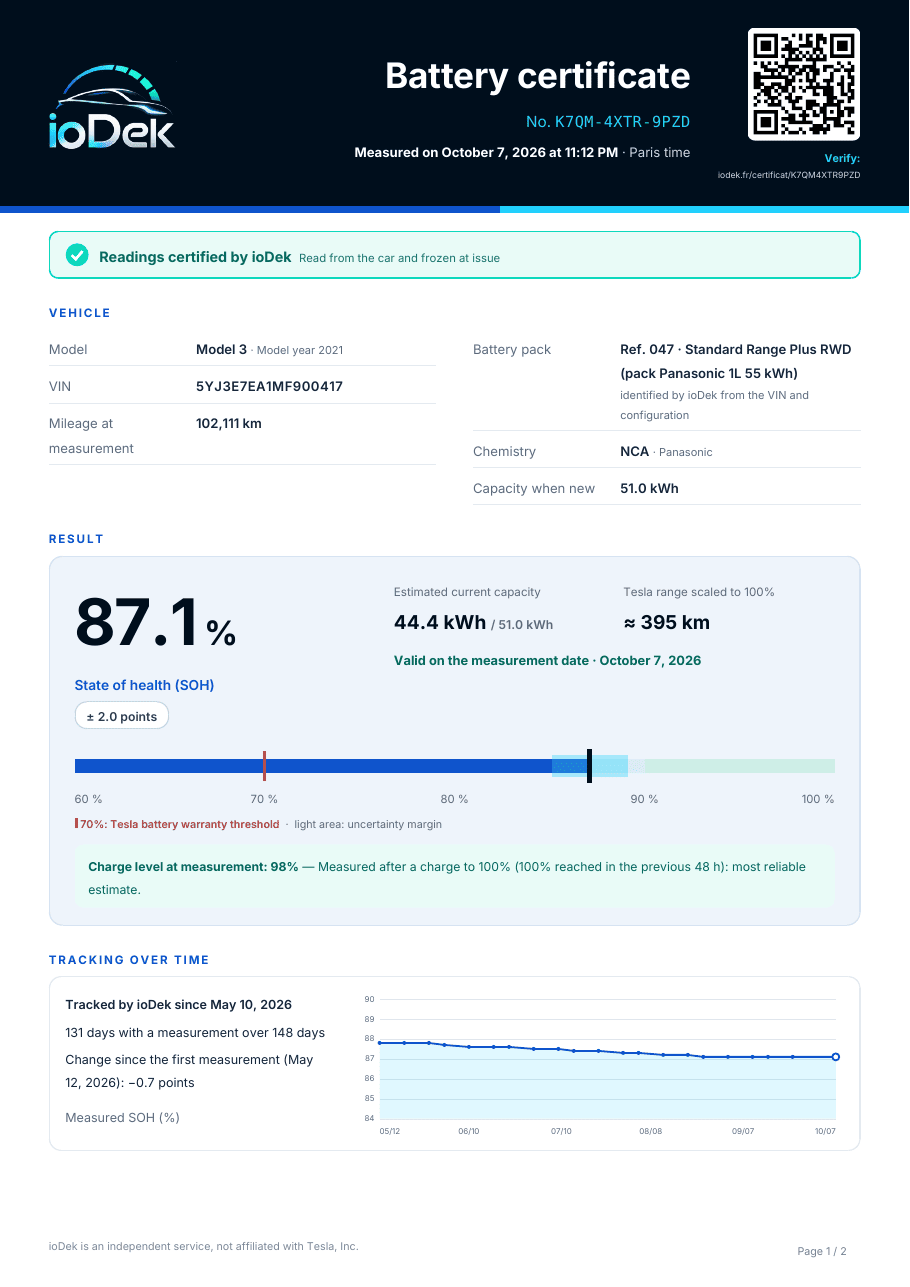The height and width of the screenshot is (1287, 910).
Task: Click 'Tracked by ioDek since May 10, 2026'
Action: tap(179, 1005)
